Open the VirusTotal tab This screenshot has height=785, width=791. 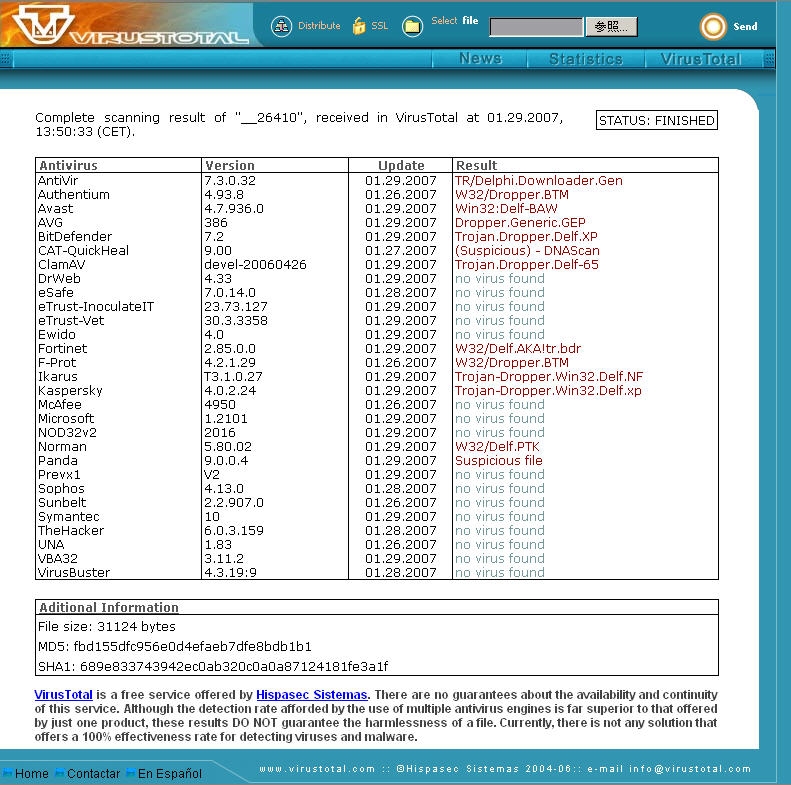point(701,59)
